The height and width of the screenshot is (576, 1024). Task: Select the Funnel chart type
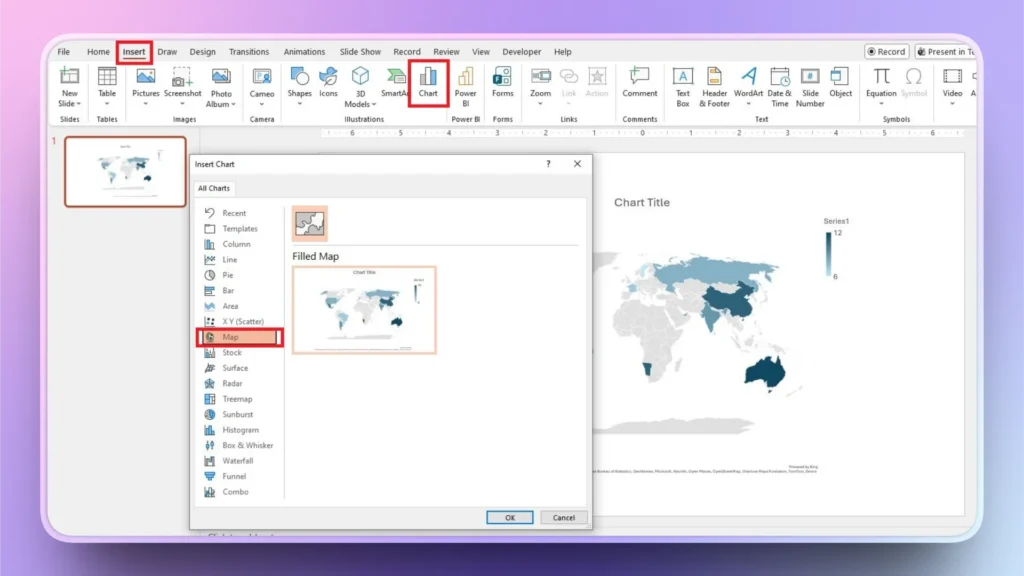click(x=234, y=476)
